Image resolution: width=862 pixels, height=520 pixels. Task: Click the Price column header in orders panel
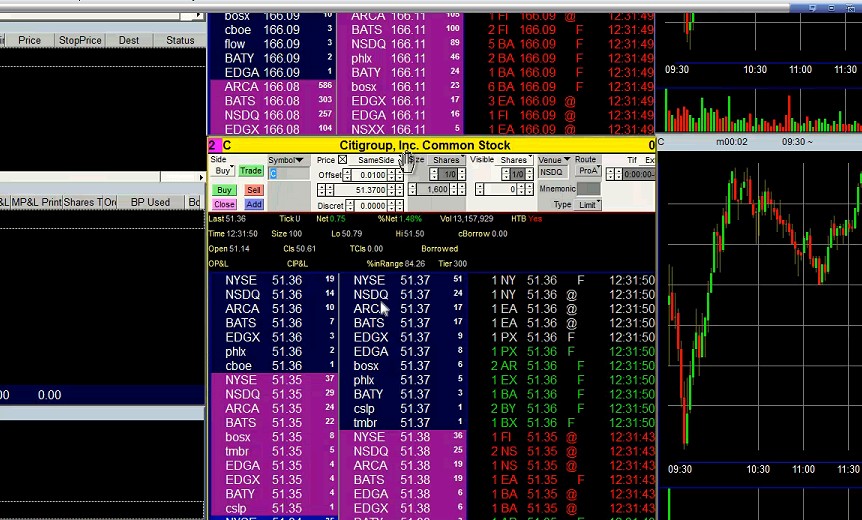click(x=29, y=40)
